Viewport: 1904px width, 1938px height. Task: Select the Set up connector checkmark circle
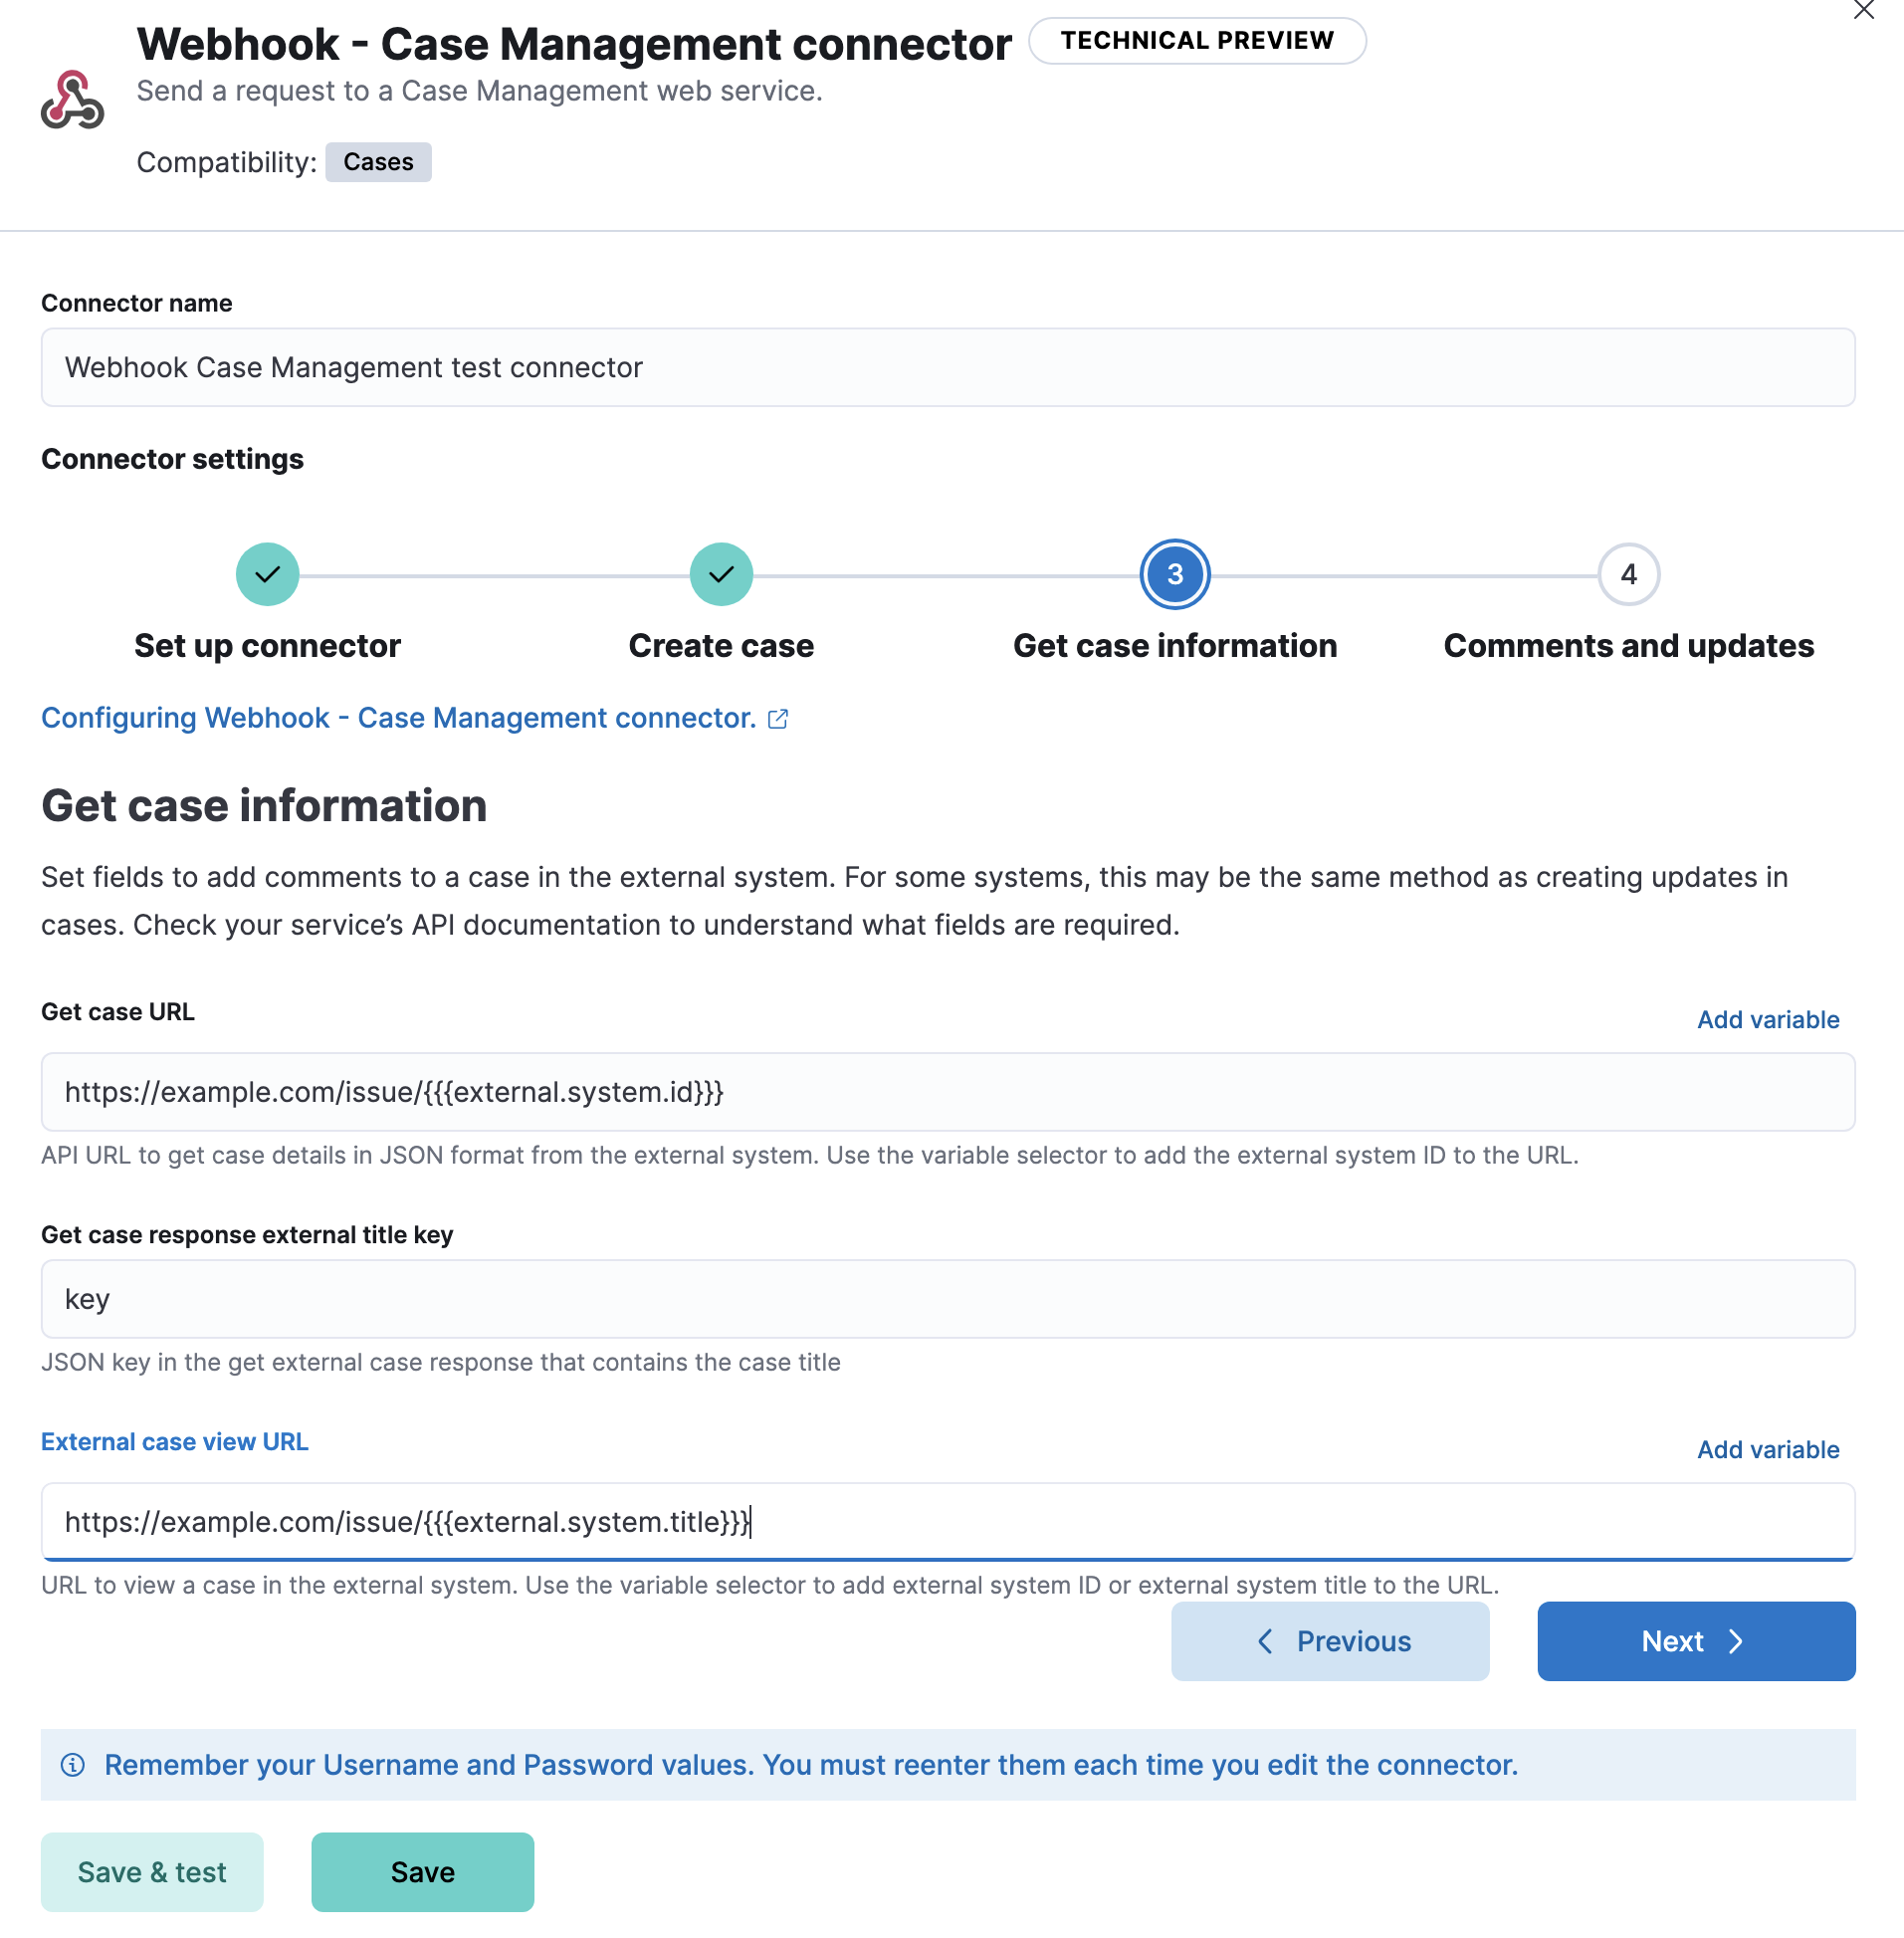266,574
